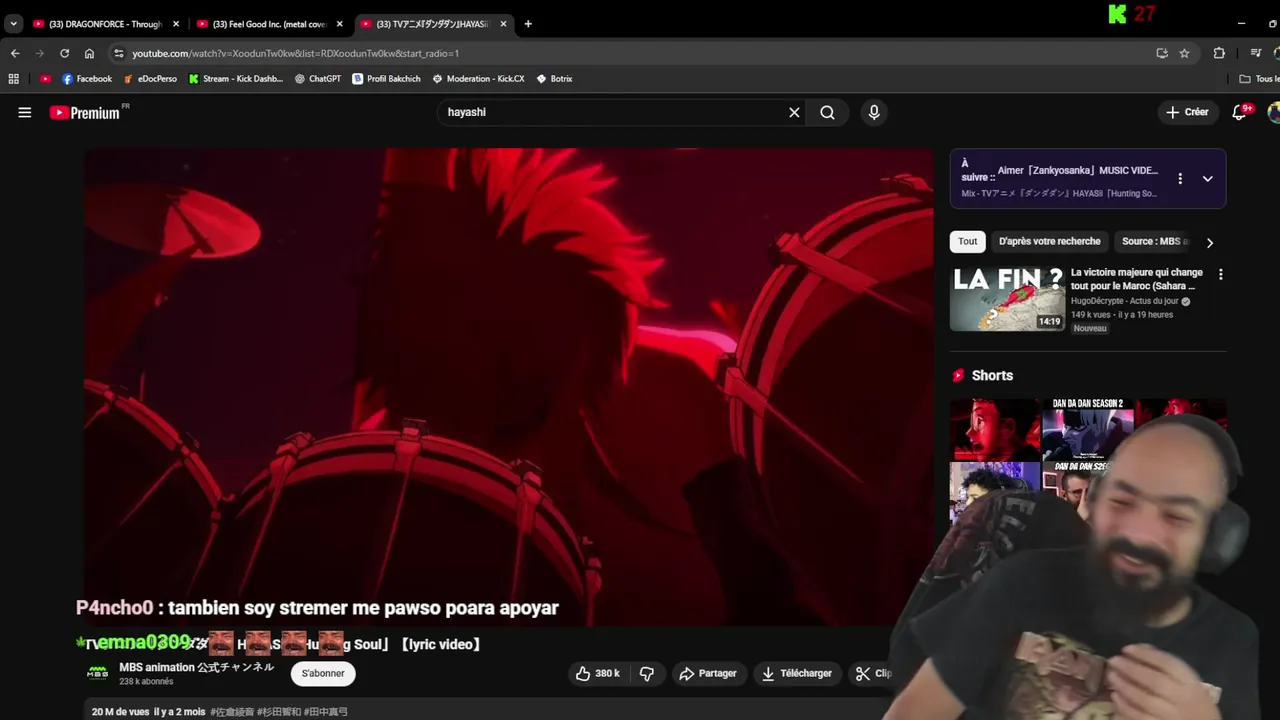The image size is (1280, 720).
Task: Like the video with the 380 k thumbs-up
Action: click(597, 673)
